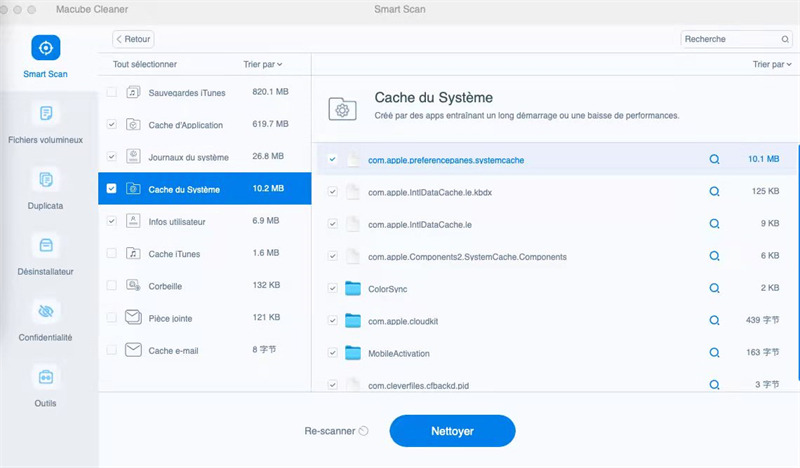800x468 pixels.
Task: Click Re-scanner to scan again
Action: (x=336, y=431)
